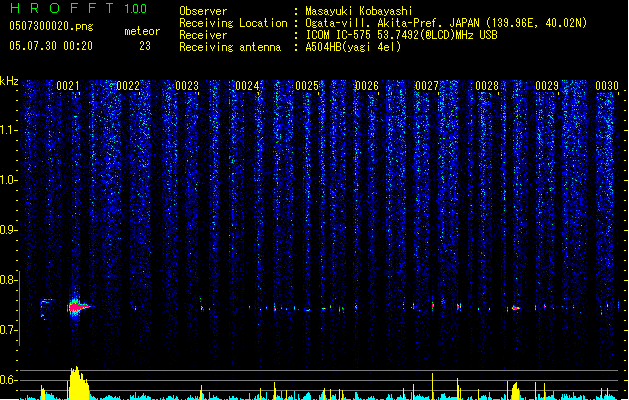The image size is (629, 400).
Task: Click the Observer name Masayuki Kobayashi
Action: click(359, 11)
